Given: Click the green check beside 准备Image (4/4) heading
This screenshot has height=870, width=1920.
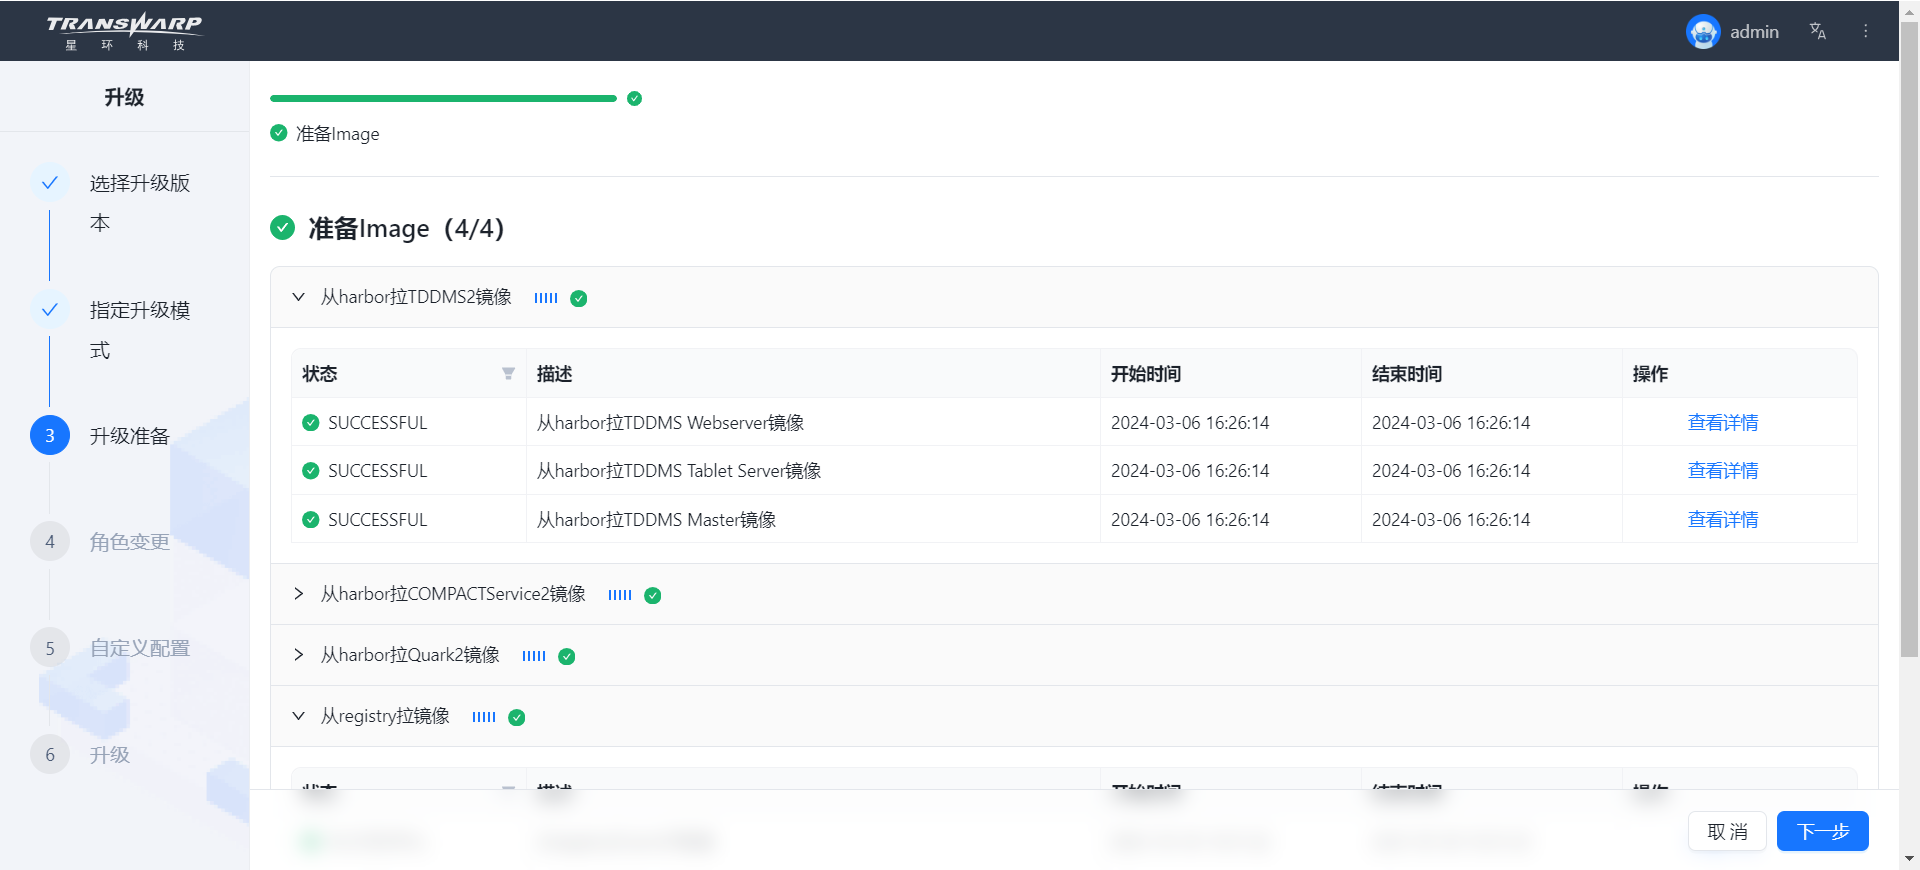Looking at the screenshot, I should click(283, 228).
